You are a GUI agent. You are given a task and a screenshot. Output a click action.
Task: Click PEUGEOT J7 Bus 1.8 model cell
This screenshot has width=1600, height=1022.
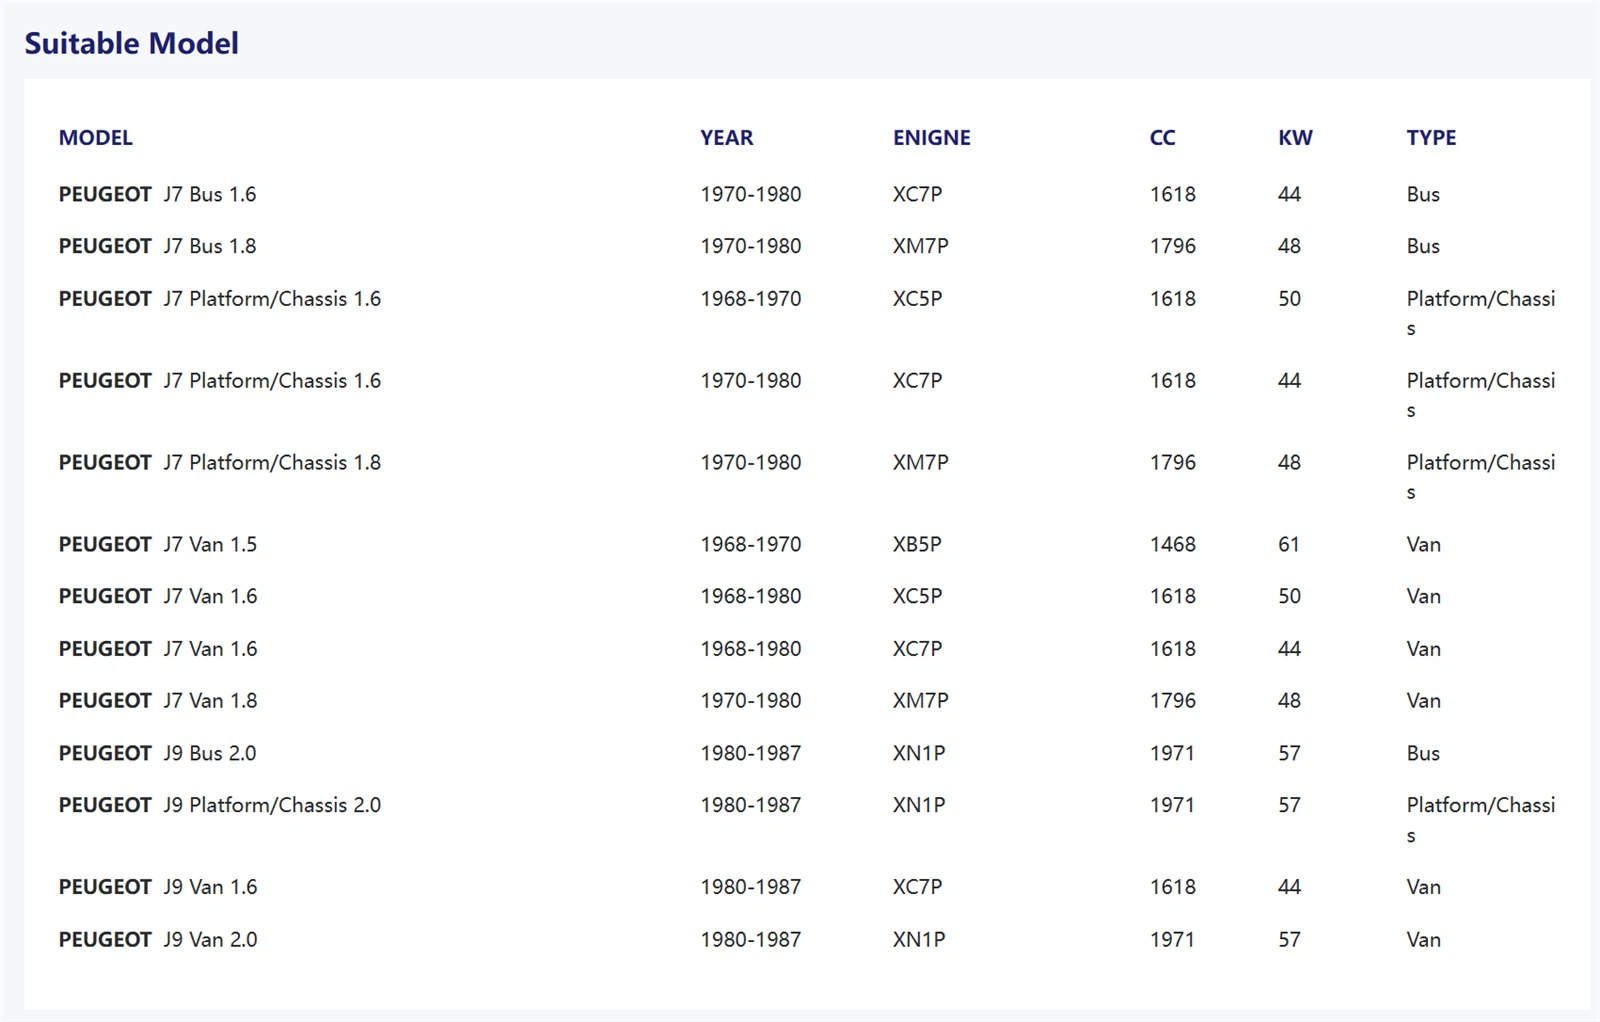coord(157,246)
